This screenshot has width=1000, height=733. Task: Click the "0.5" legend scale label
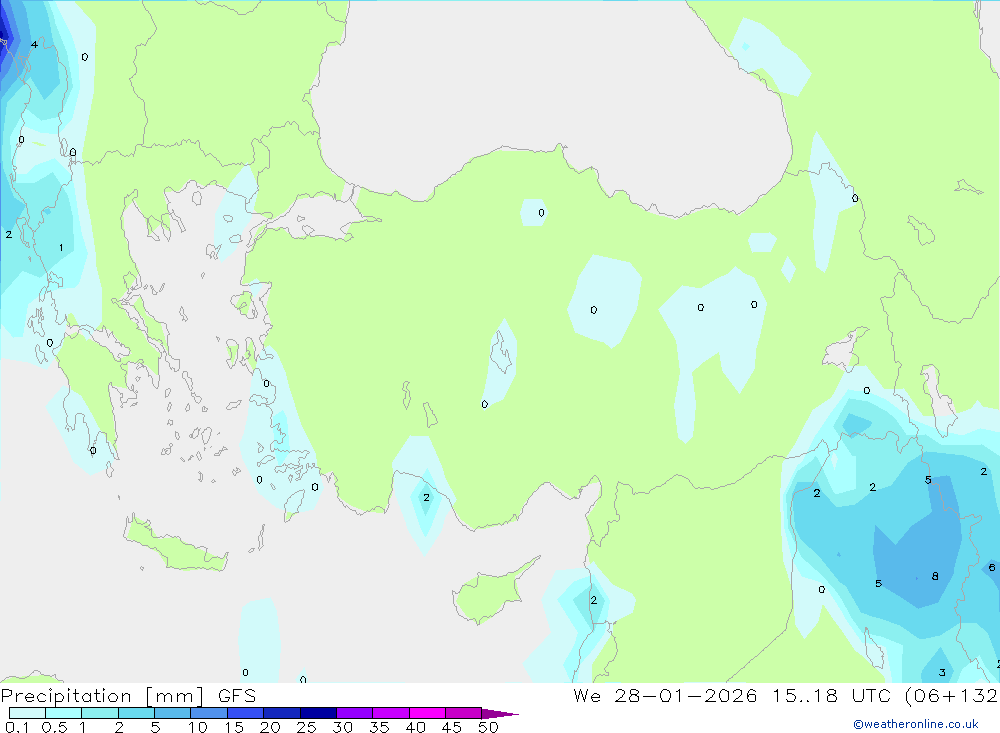(x=54, y=727)
